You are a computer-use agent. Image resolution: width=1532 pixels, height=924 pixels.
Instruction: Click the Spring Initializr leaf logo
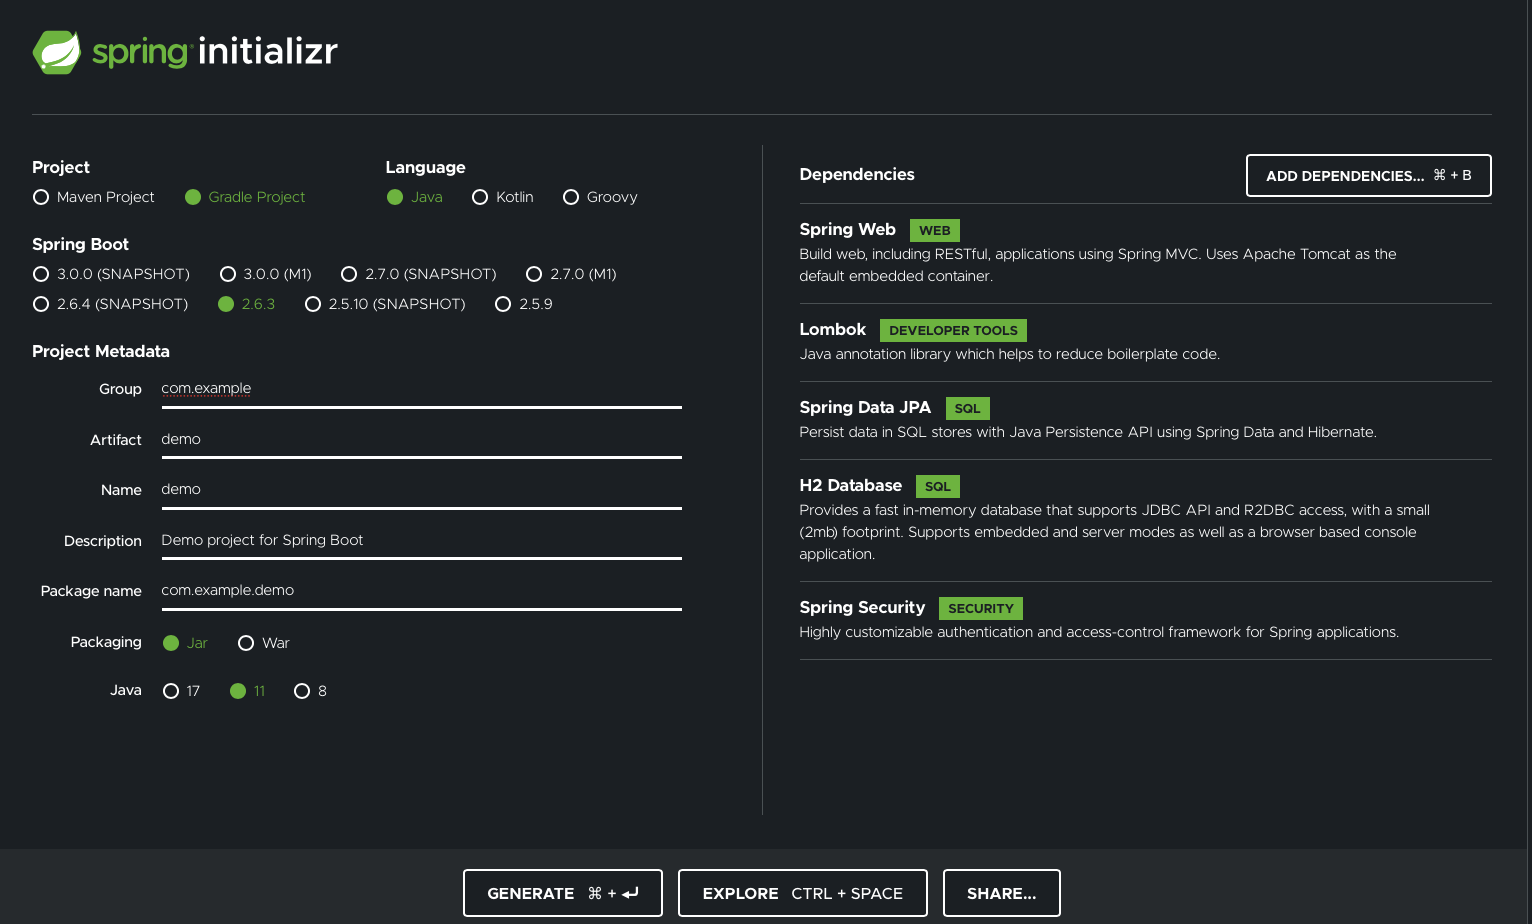(x=57, y=52)
